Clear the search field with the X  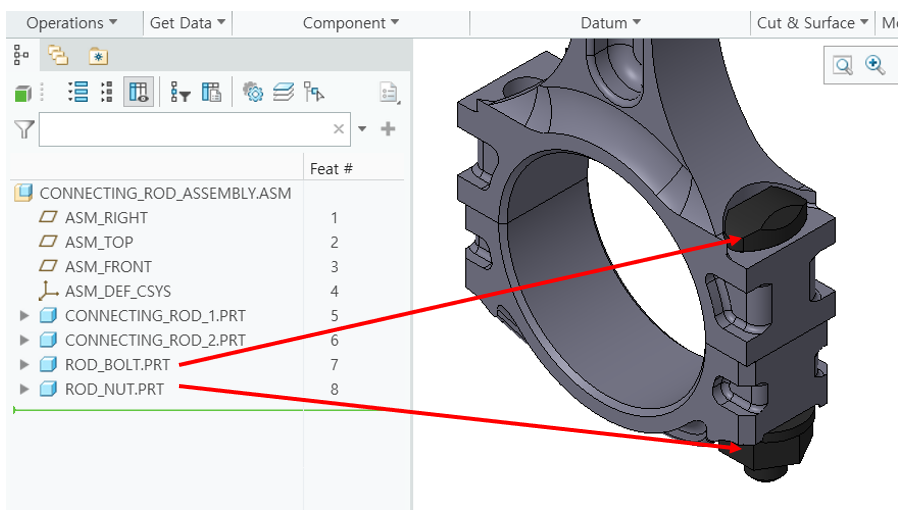click(x=339, y=129)
